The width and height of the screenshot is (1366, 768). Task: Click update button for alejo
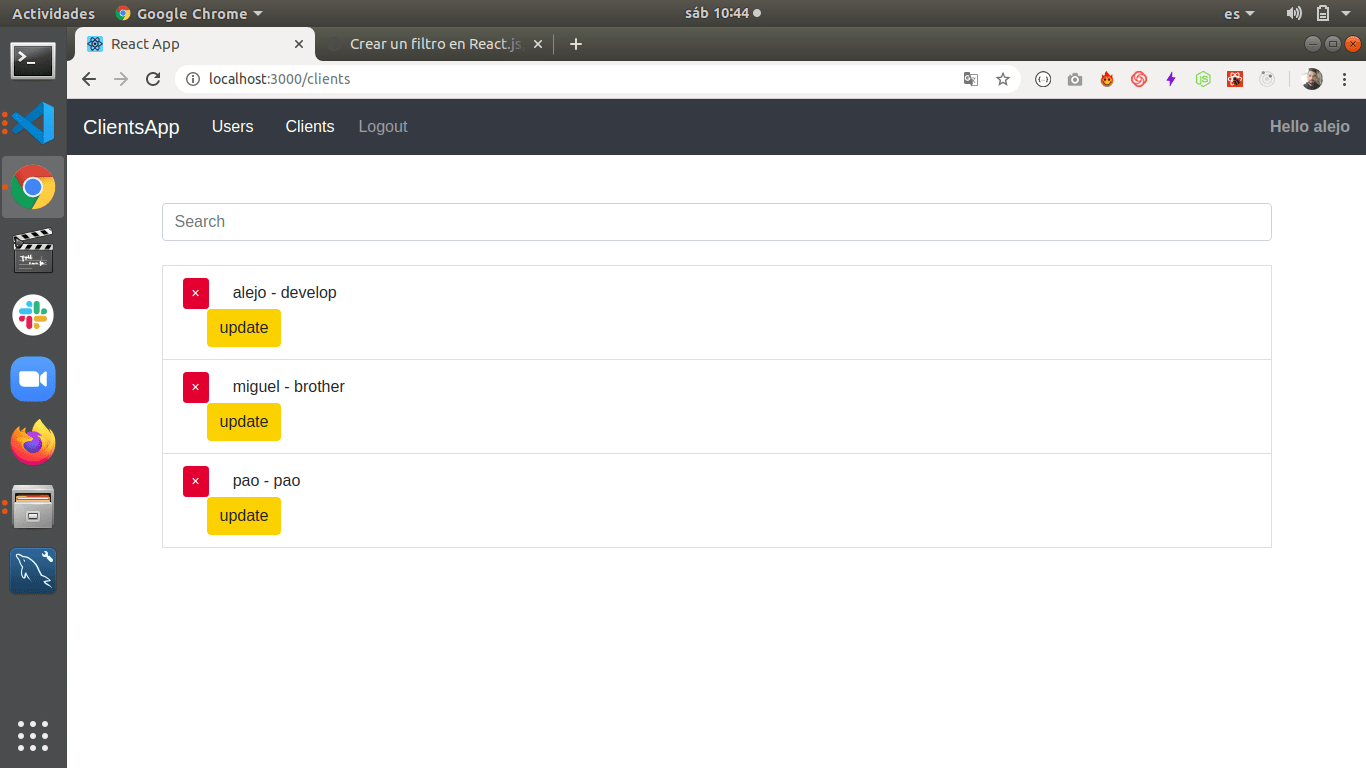click(244, 328)
